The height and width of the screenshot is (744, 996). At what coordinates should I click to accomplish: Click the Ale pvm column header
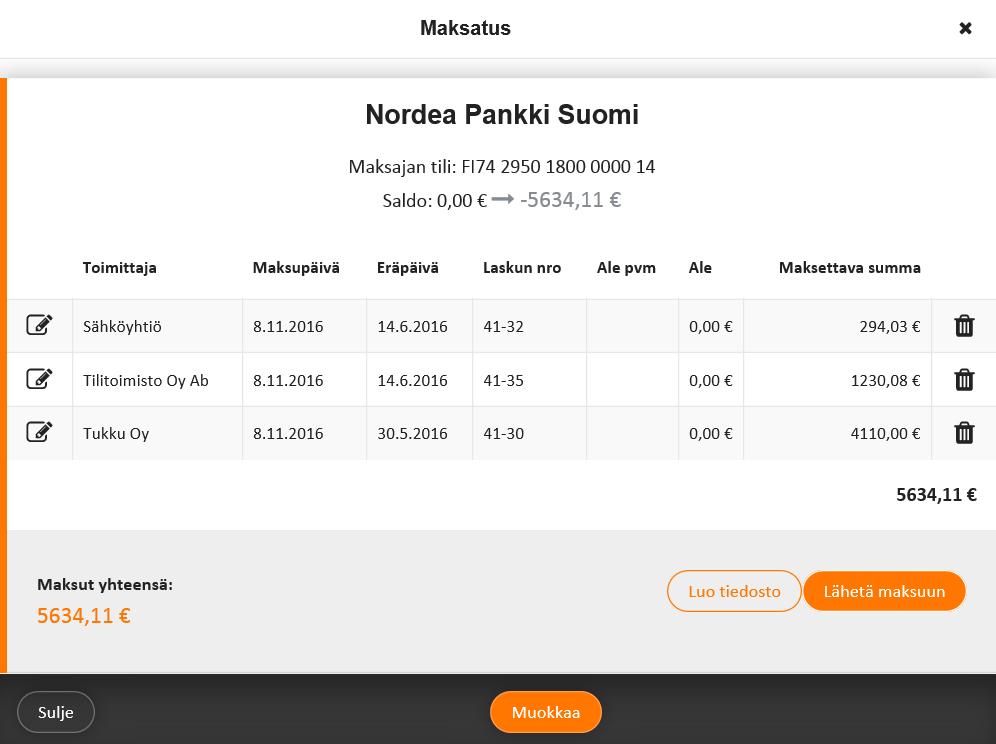pos(626,267)
